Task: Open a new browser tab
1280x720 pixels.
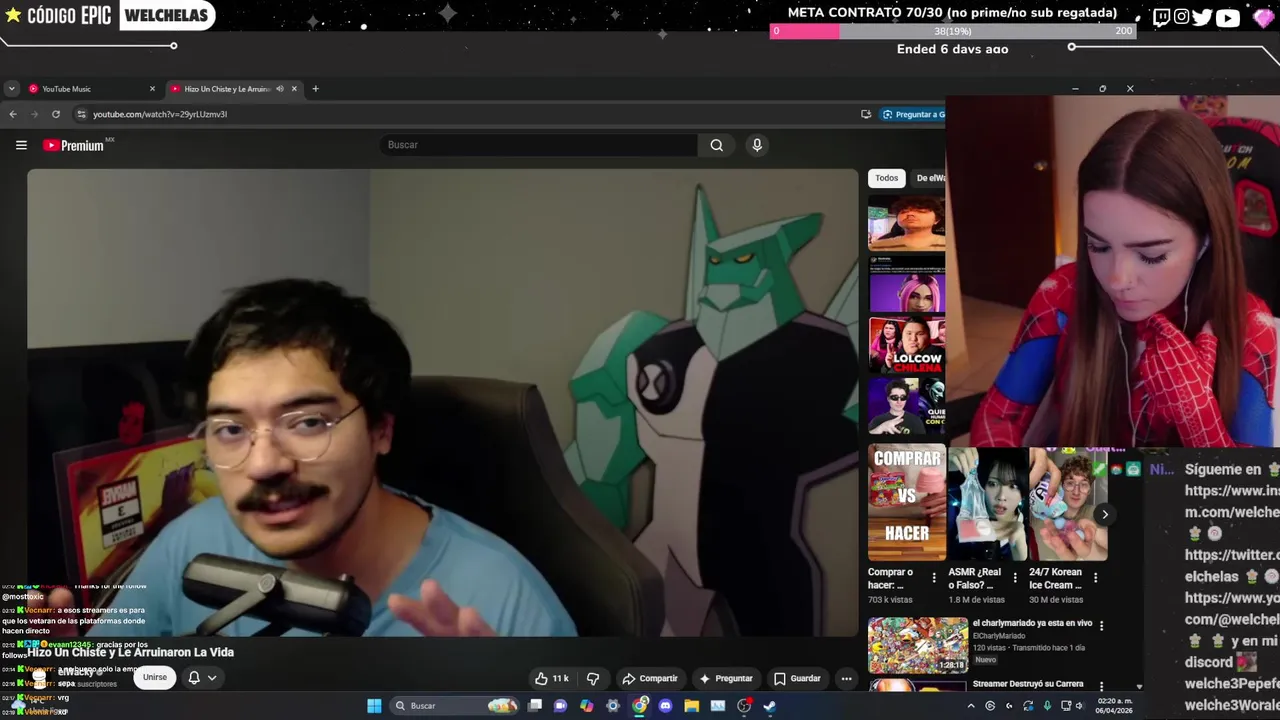Action: [x=315, y=89]
